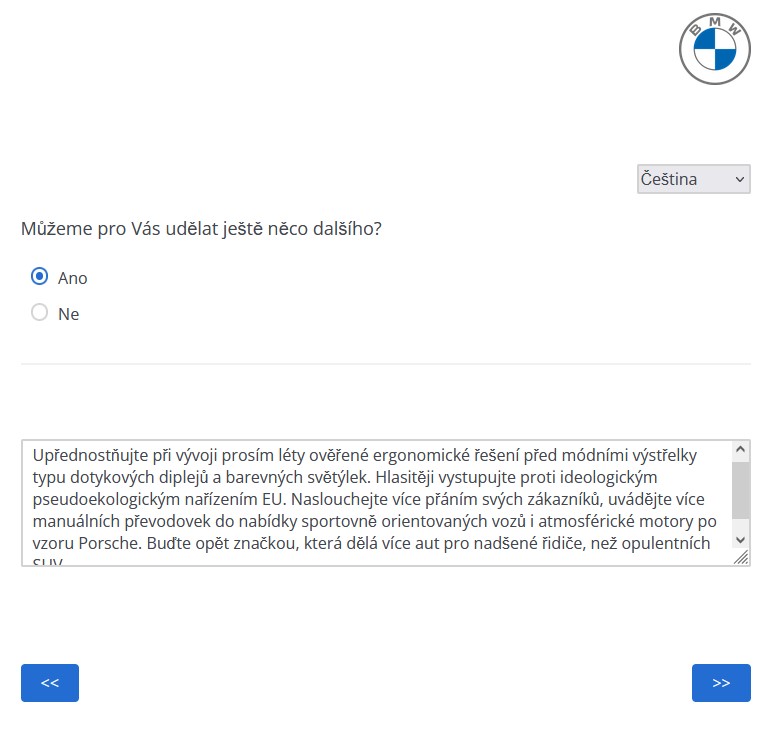This screenshot has height=730, width=774.
Task: Select the Ne radio button
Action: tap(40, 313)
